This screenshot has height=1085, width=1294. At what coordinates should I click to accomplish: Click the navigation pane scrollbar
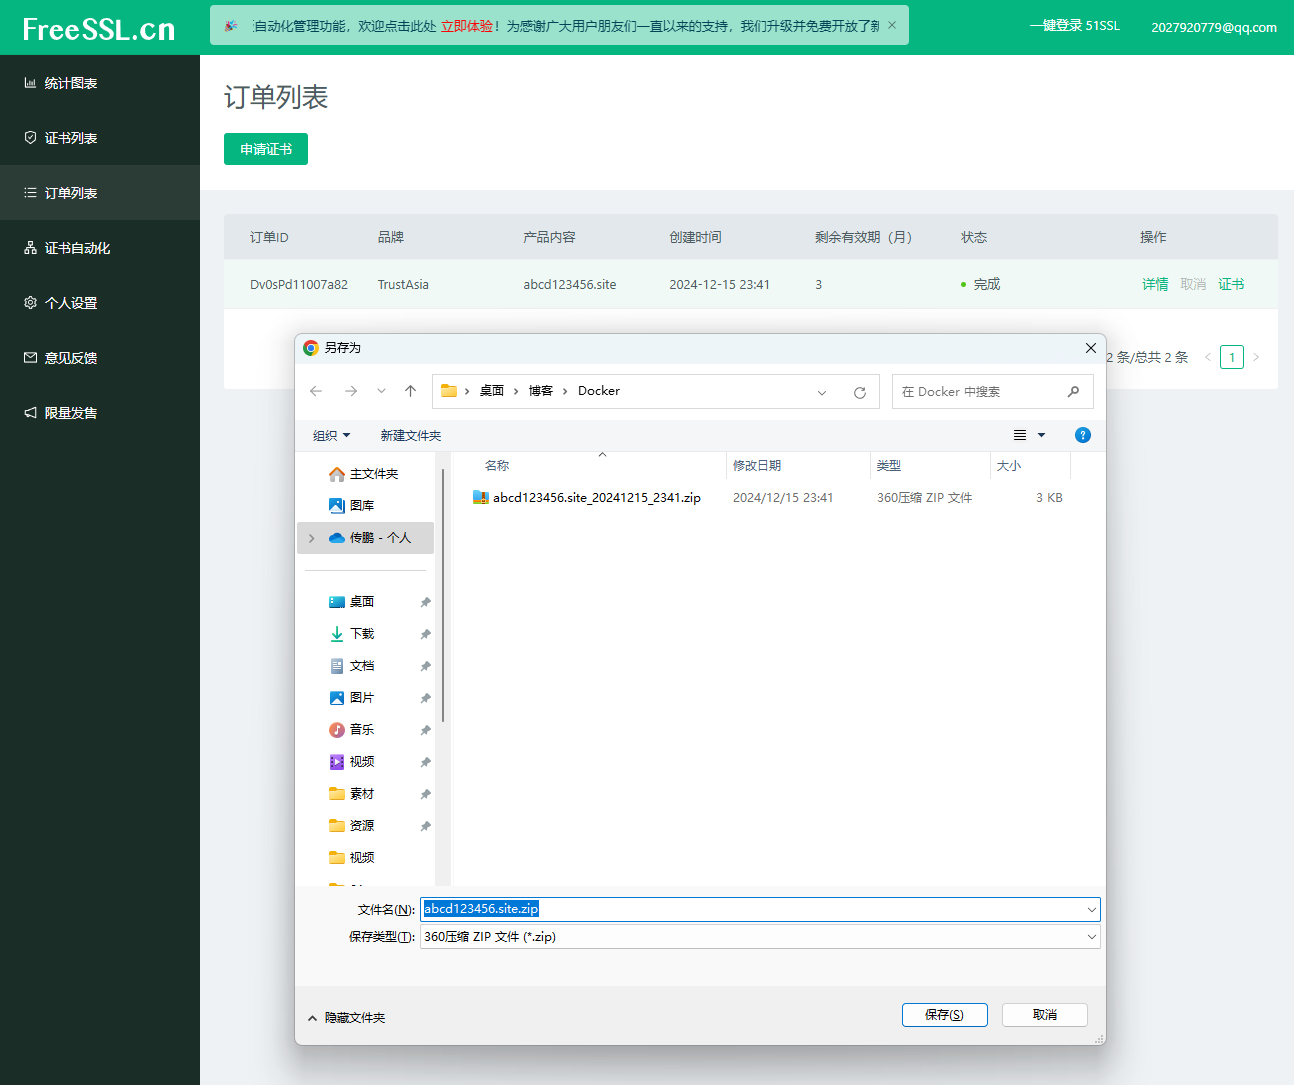pyautogui.click(x=442, y=595)
